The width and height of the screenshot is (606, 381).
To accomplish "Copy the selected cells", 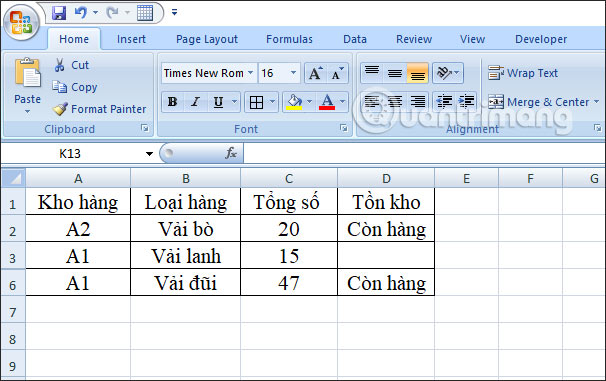I will tap(75, 87).
